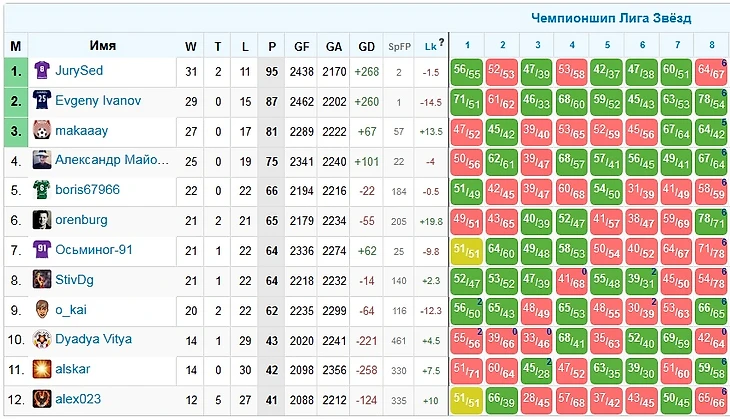Click Evgeny Ivanov's dark jersey avatar
The width and height of the screenshot is (730, 419).
pyautogui.click(x=41, y=101)
